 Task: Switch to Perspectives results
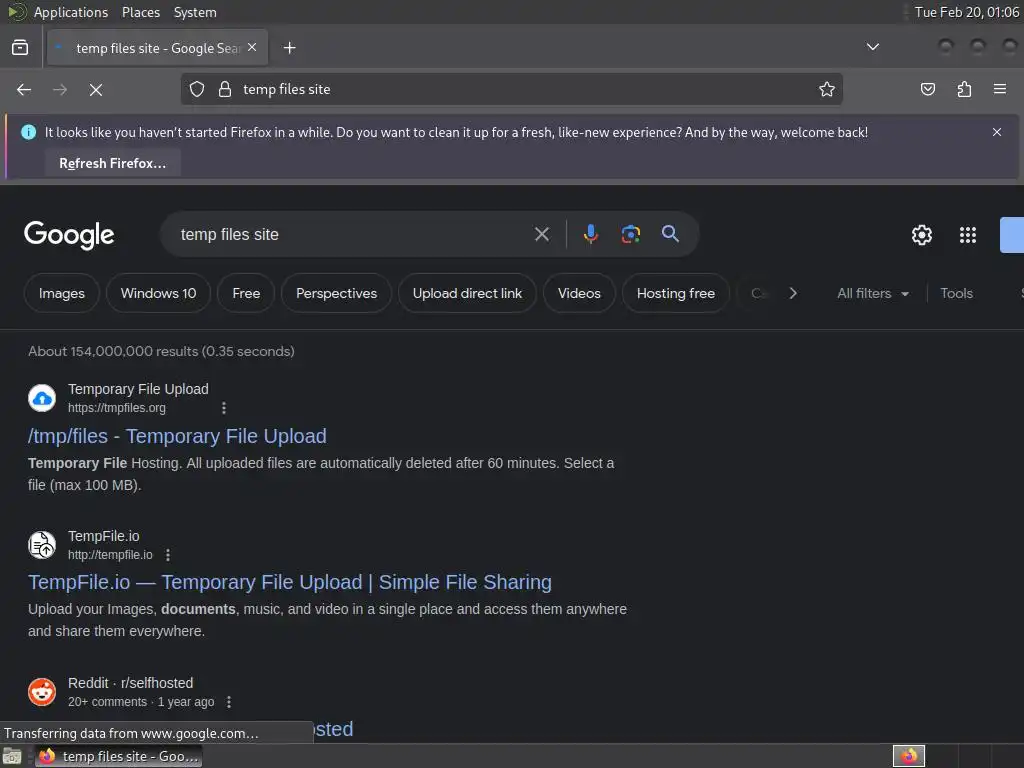(x=336, y=293)
